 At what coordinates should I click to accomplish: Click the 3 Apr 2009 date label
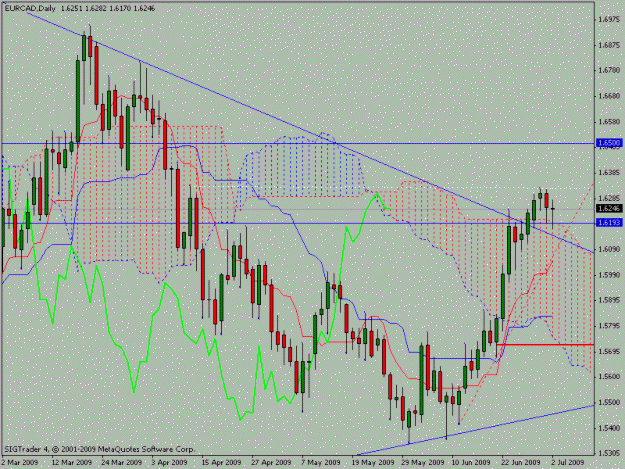point(169,462)
